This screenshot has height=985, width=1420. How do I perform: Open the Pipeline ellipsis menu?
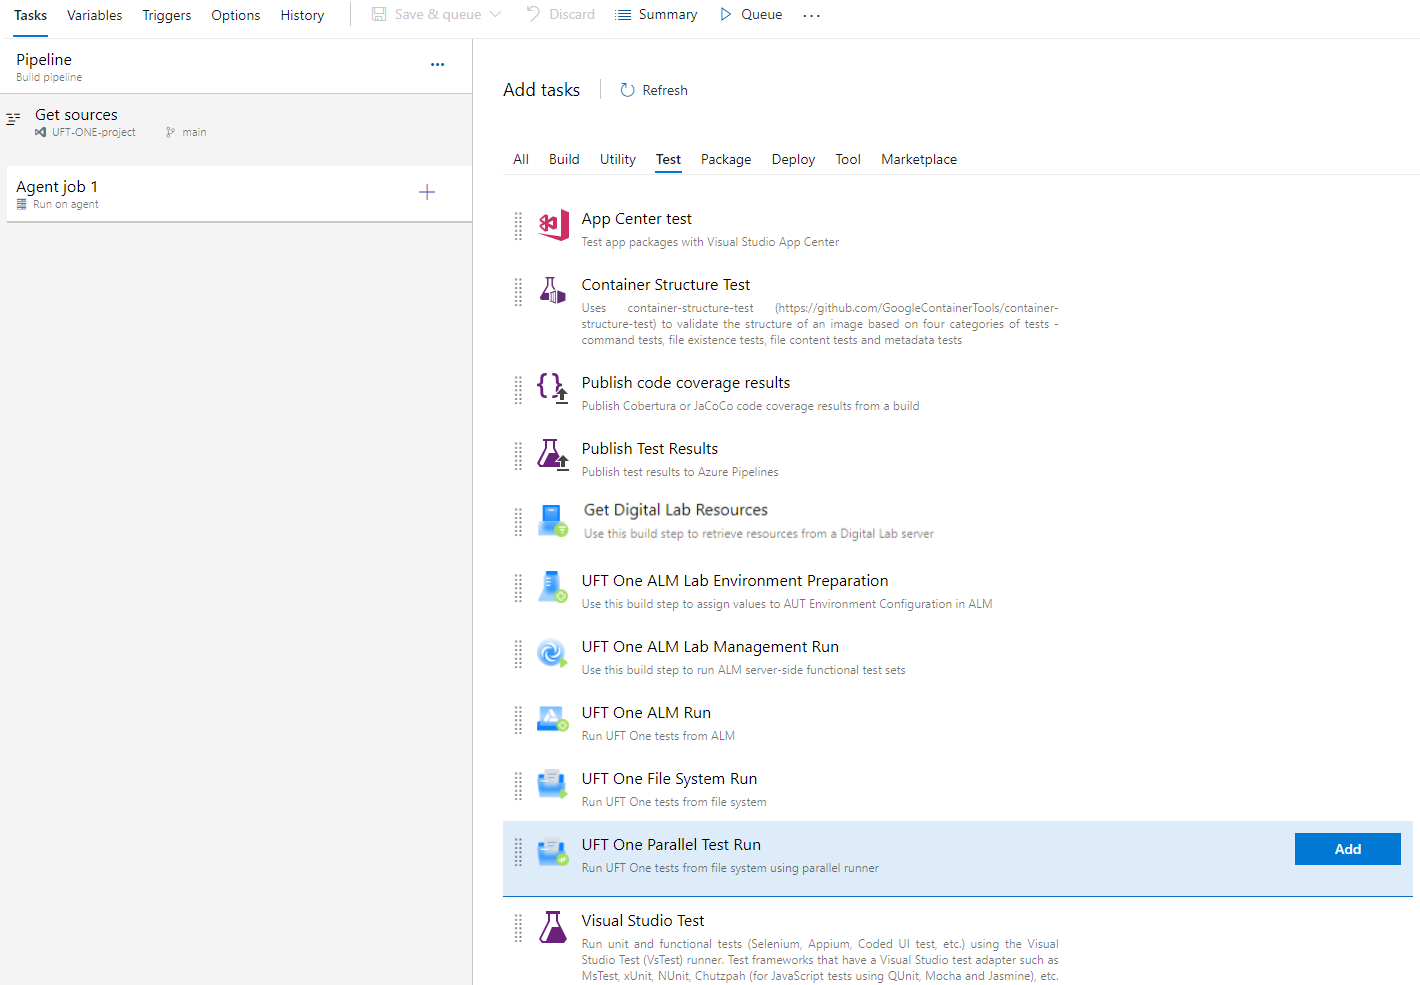(437, 64)
